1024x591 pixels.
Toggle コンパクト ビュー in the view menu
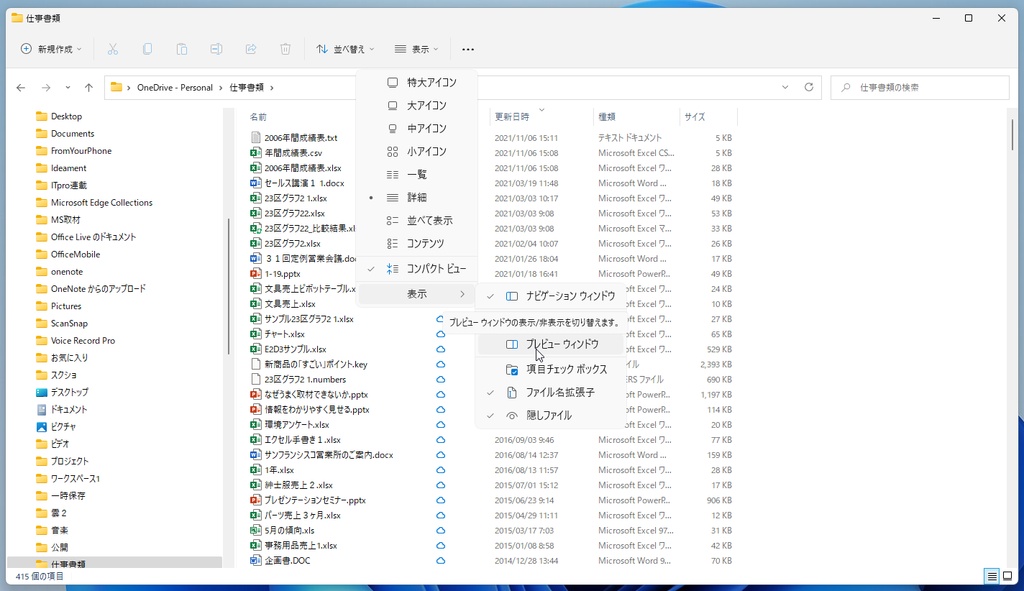point(418,268)
